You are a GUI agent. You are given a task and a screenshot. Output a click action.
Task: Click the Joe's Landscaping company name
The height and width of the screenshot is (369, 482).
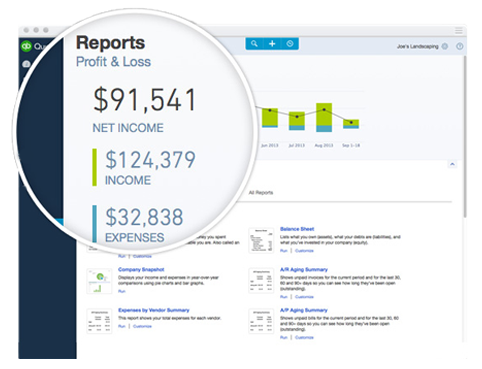(x=417, y=46)
